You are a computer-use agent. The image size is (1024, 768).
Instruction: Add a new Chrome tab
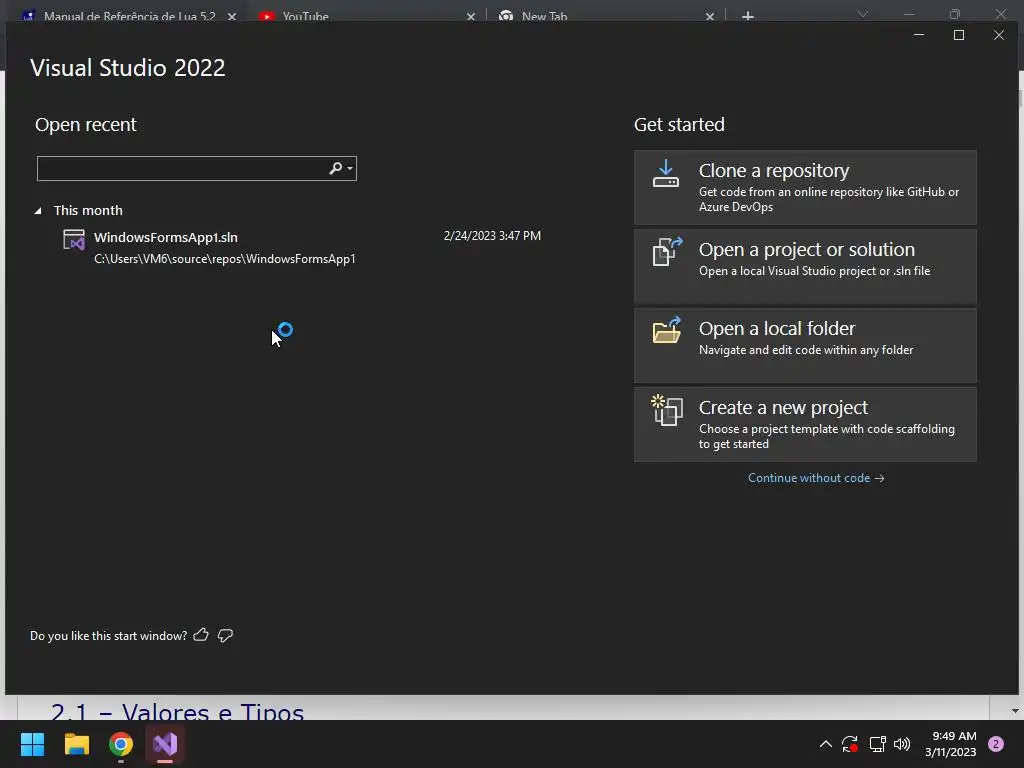pyautogui.click(x=748, y=16)
